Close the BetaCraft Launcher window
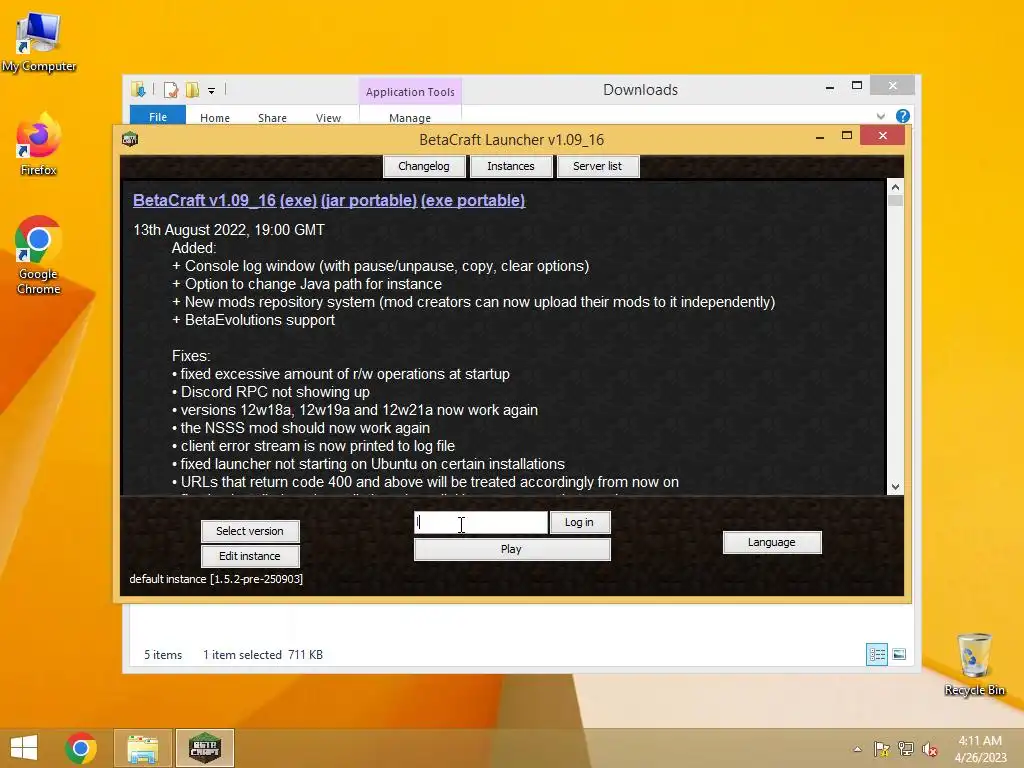1024x768 pixels. [883, 135]
